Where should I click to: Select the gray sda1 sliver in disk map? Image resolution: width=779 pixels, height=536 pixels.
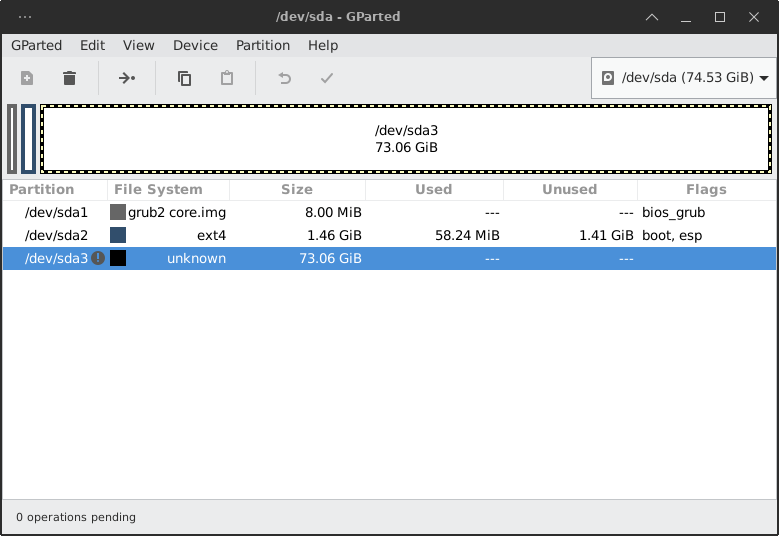pos(12,139)
